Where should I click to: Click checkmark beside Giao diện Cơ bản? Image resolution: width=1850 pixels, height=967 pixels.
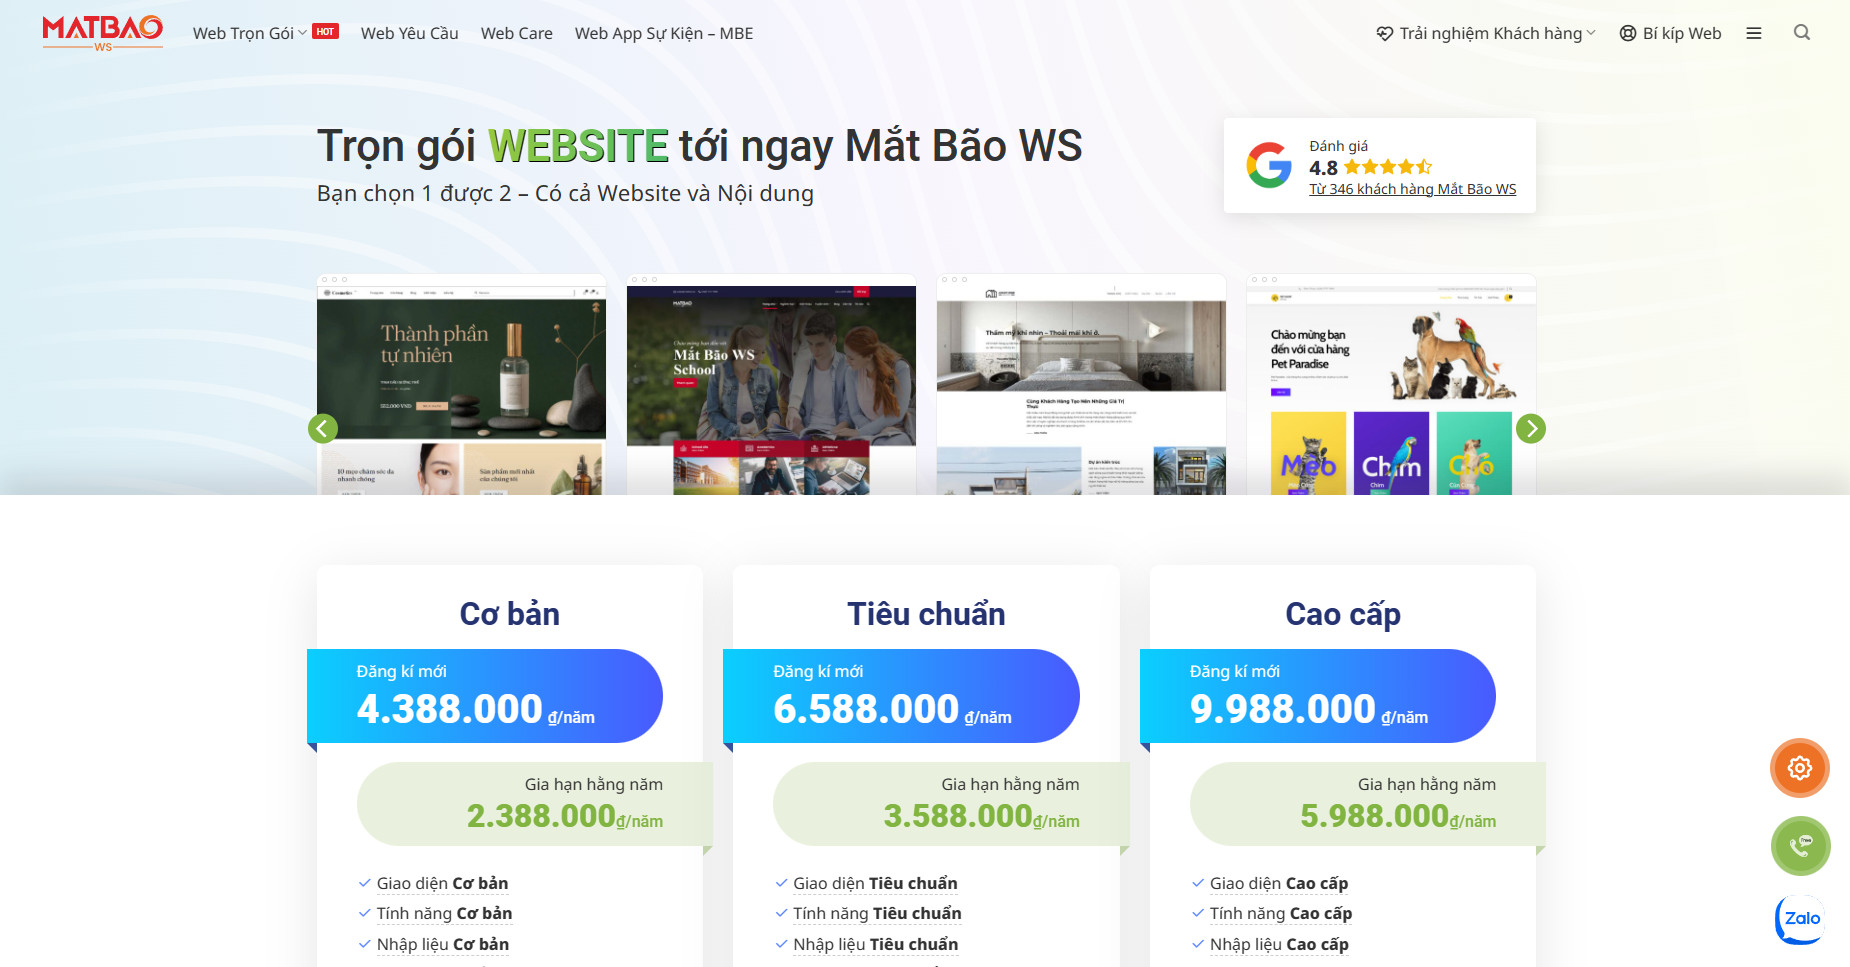tap(365, 883)
